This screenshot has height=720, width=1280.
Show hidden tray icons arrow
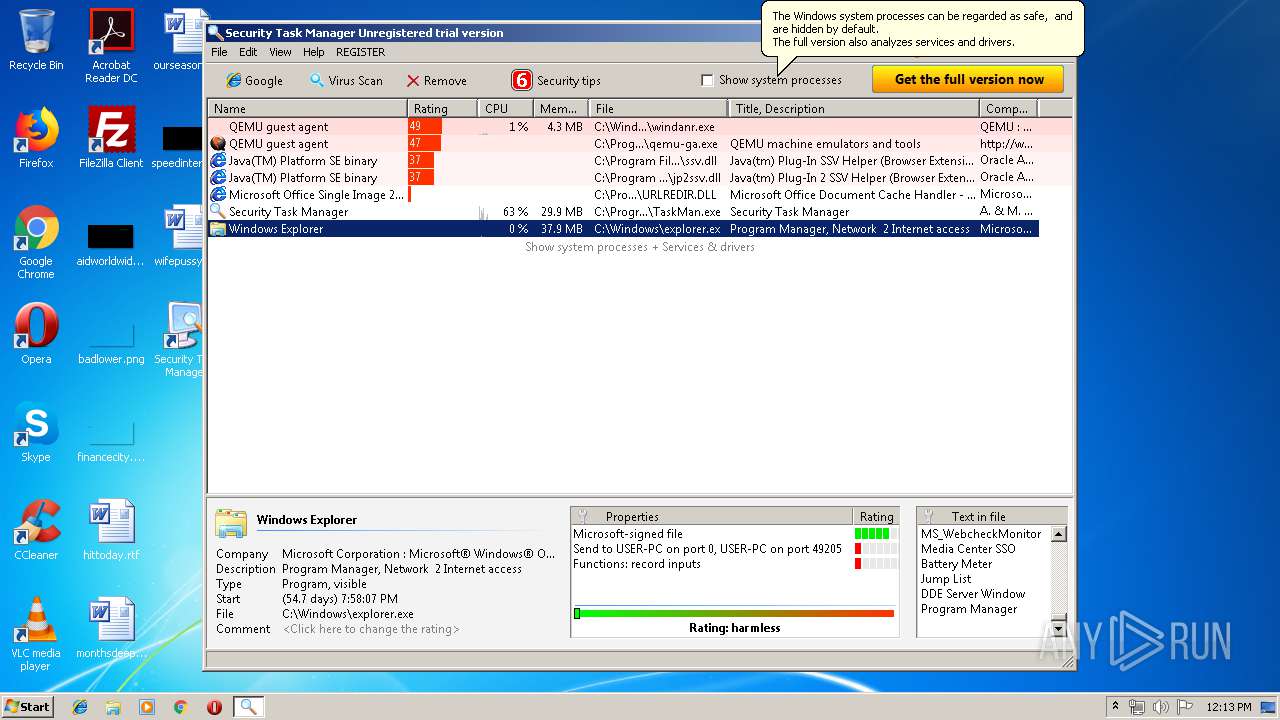(1115, 707)
